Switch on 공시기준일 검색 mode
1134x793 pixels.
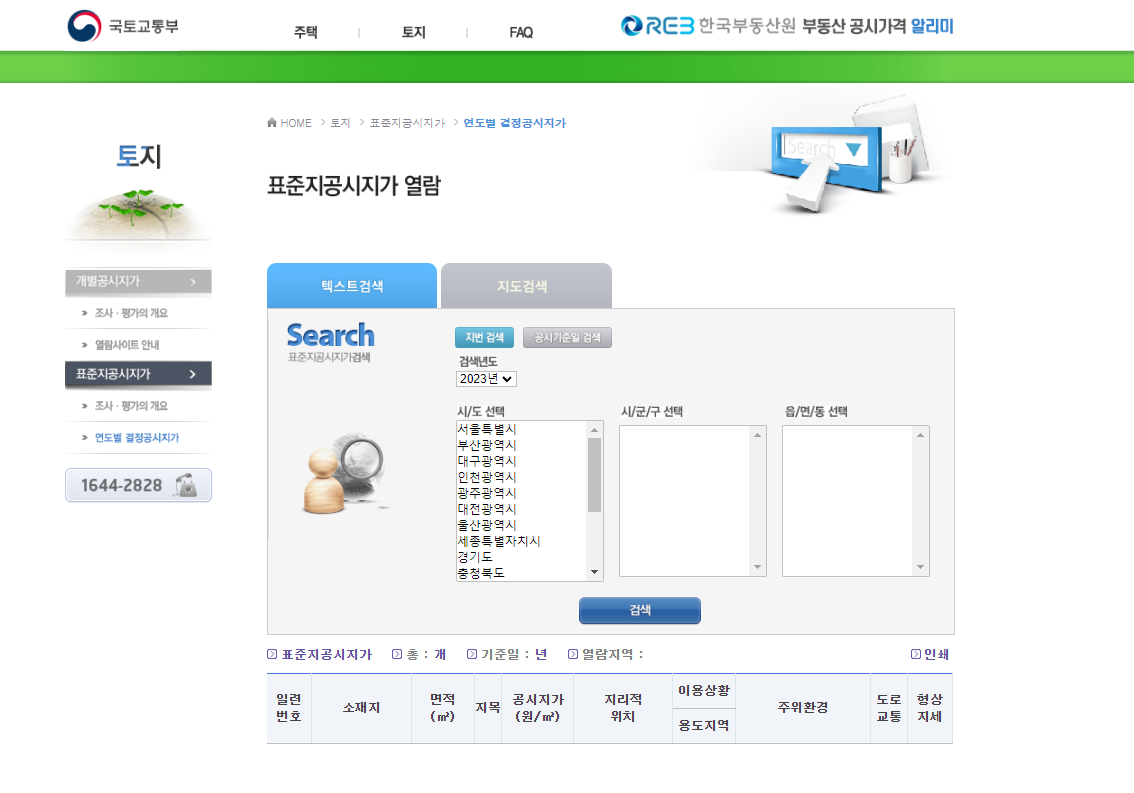[567, 337]
